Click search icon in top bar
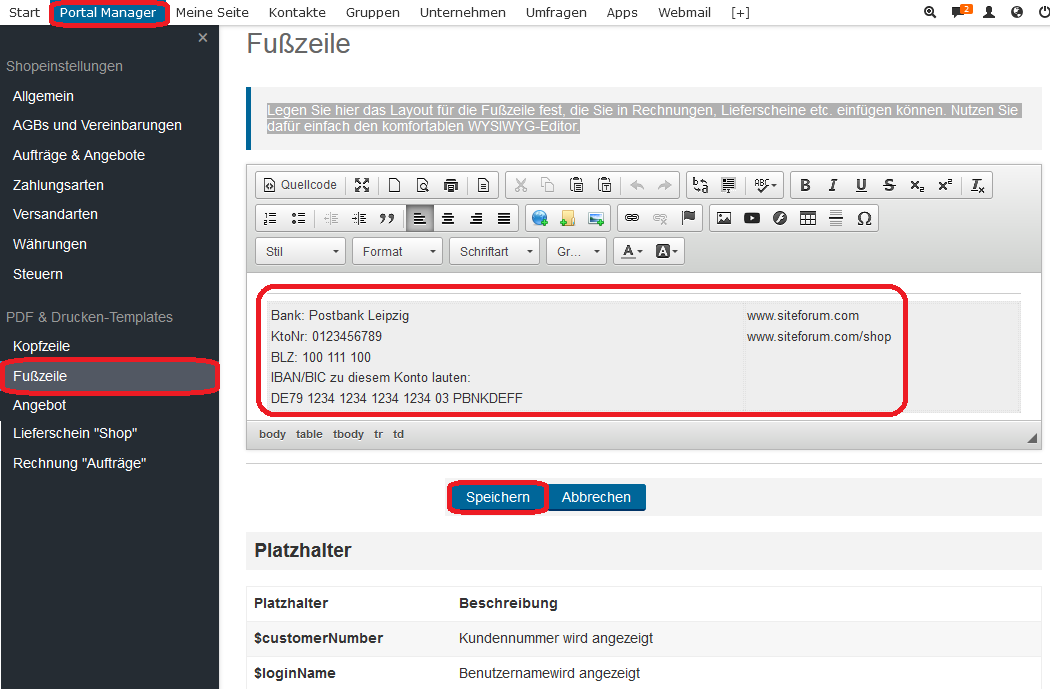 pyautogui.click(x=930, y=12)
